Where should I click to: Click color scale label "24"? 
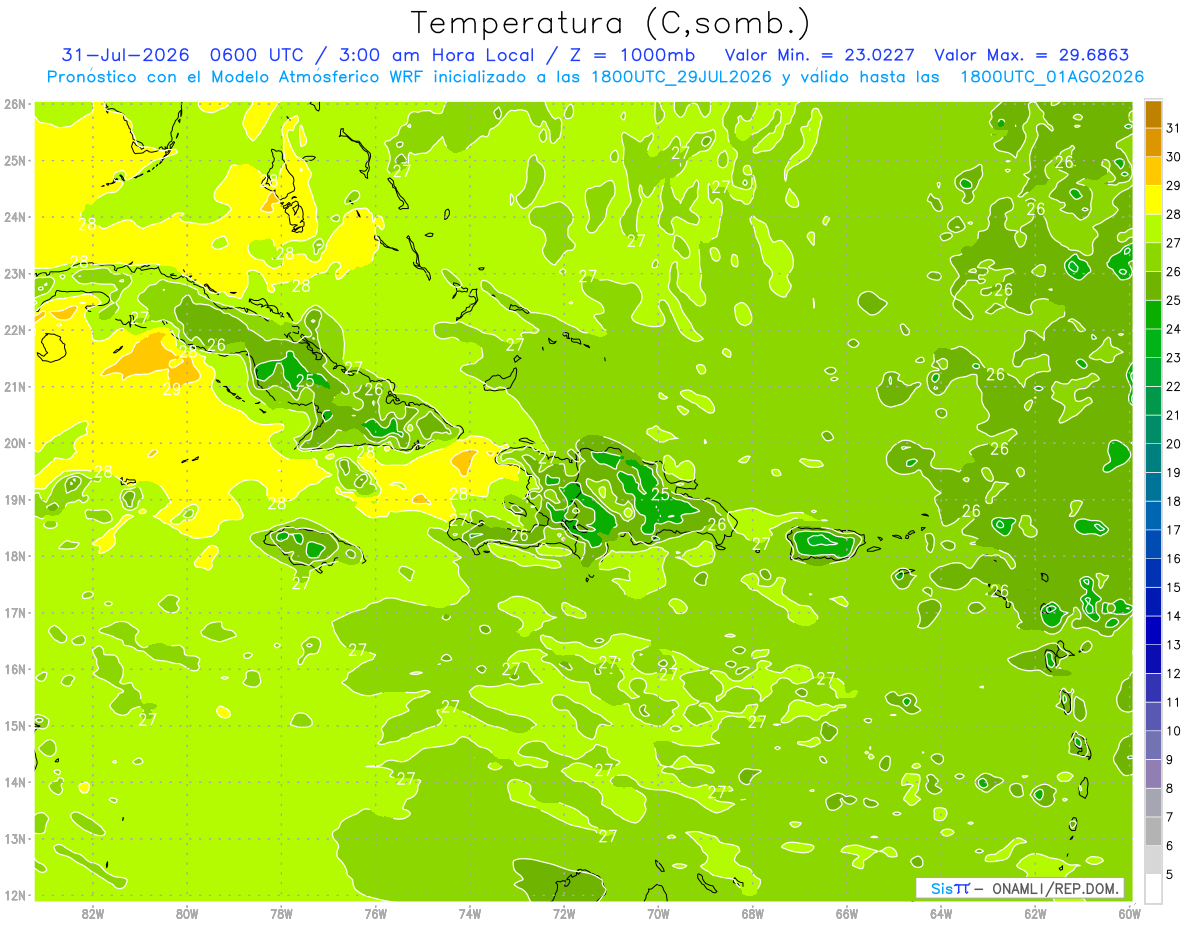point(1174,328)
